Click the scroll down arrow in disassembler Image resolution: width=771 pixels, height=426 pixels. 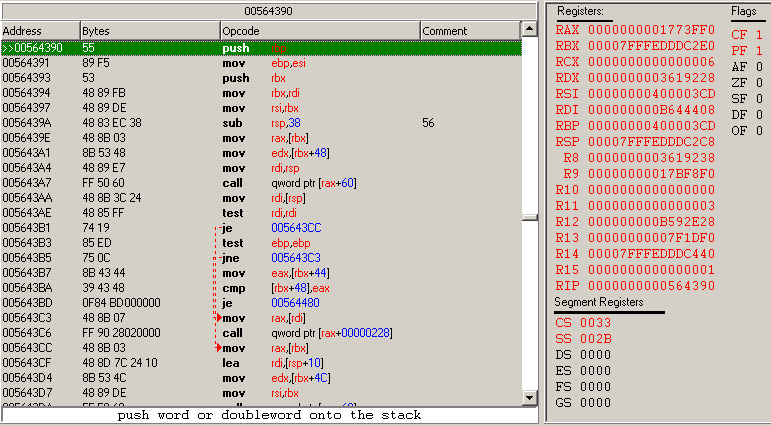pyautogui.click(x=531, y=398)
